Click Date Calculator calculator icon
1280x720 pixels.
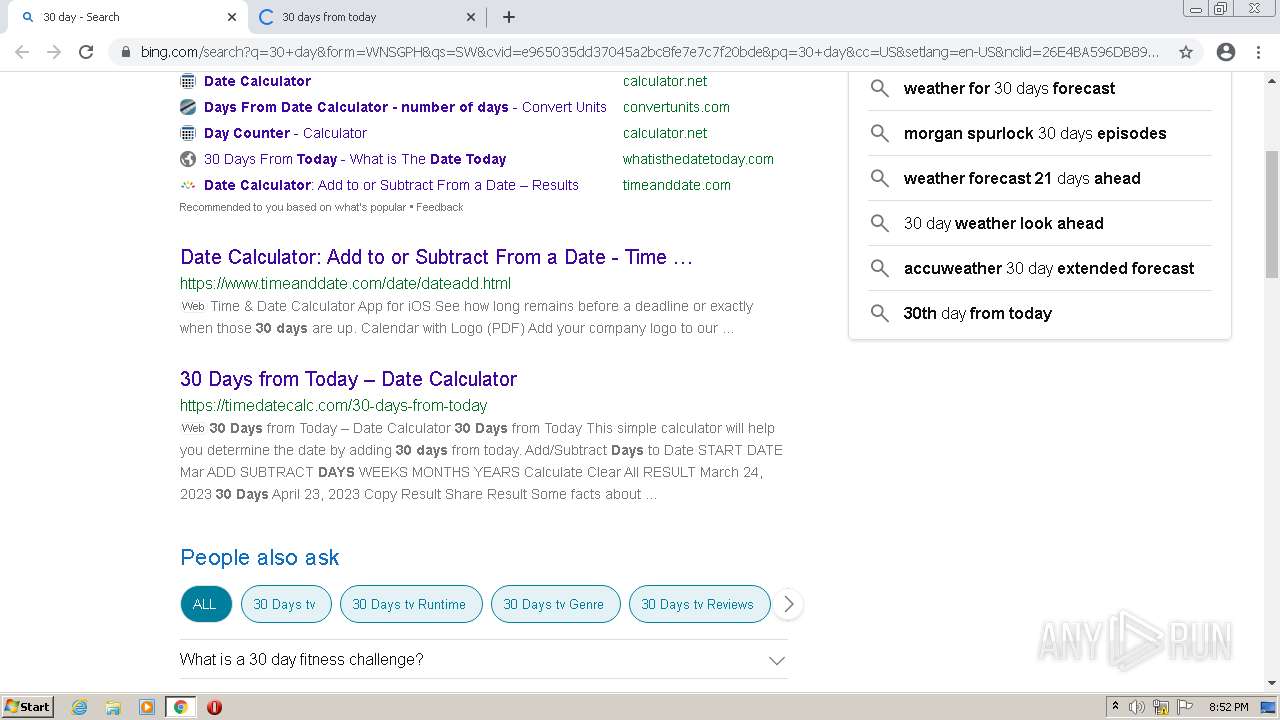(187, 81)
